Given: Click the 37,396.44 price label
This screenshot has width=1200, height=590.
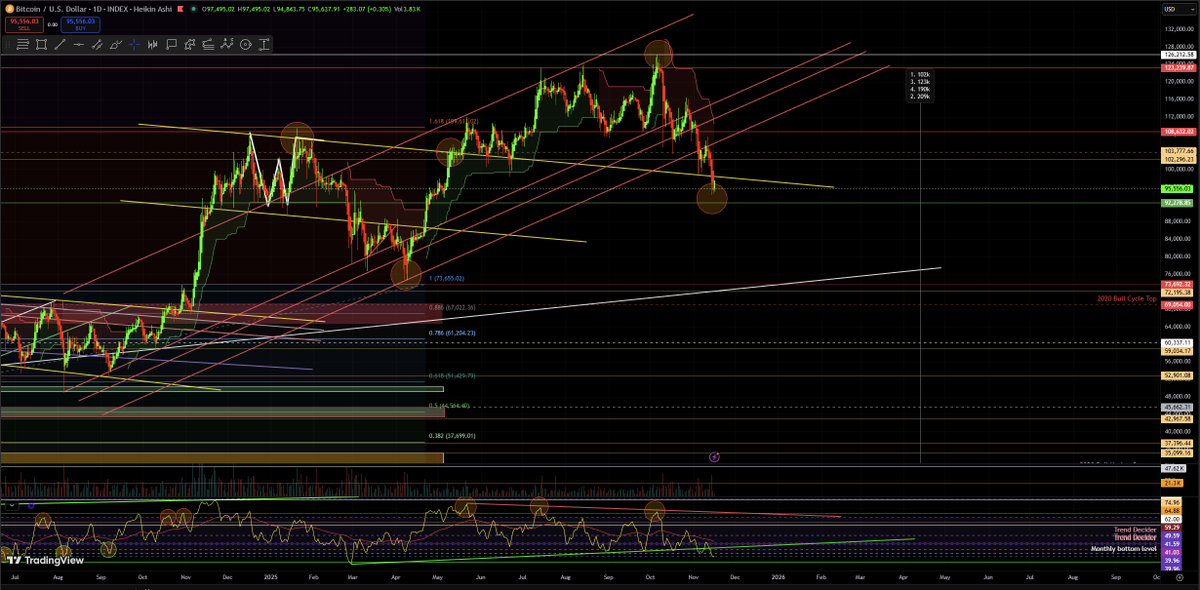Looking at the screenshot, I should 1178,443.
